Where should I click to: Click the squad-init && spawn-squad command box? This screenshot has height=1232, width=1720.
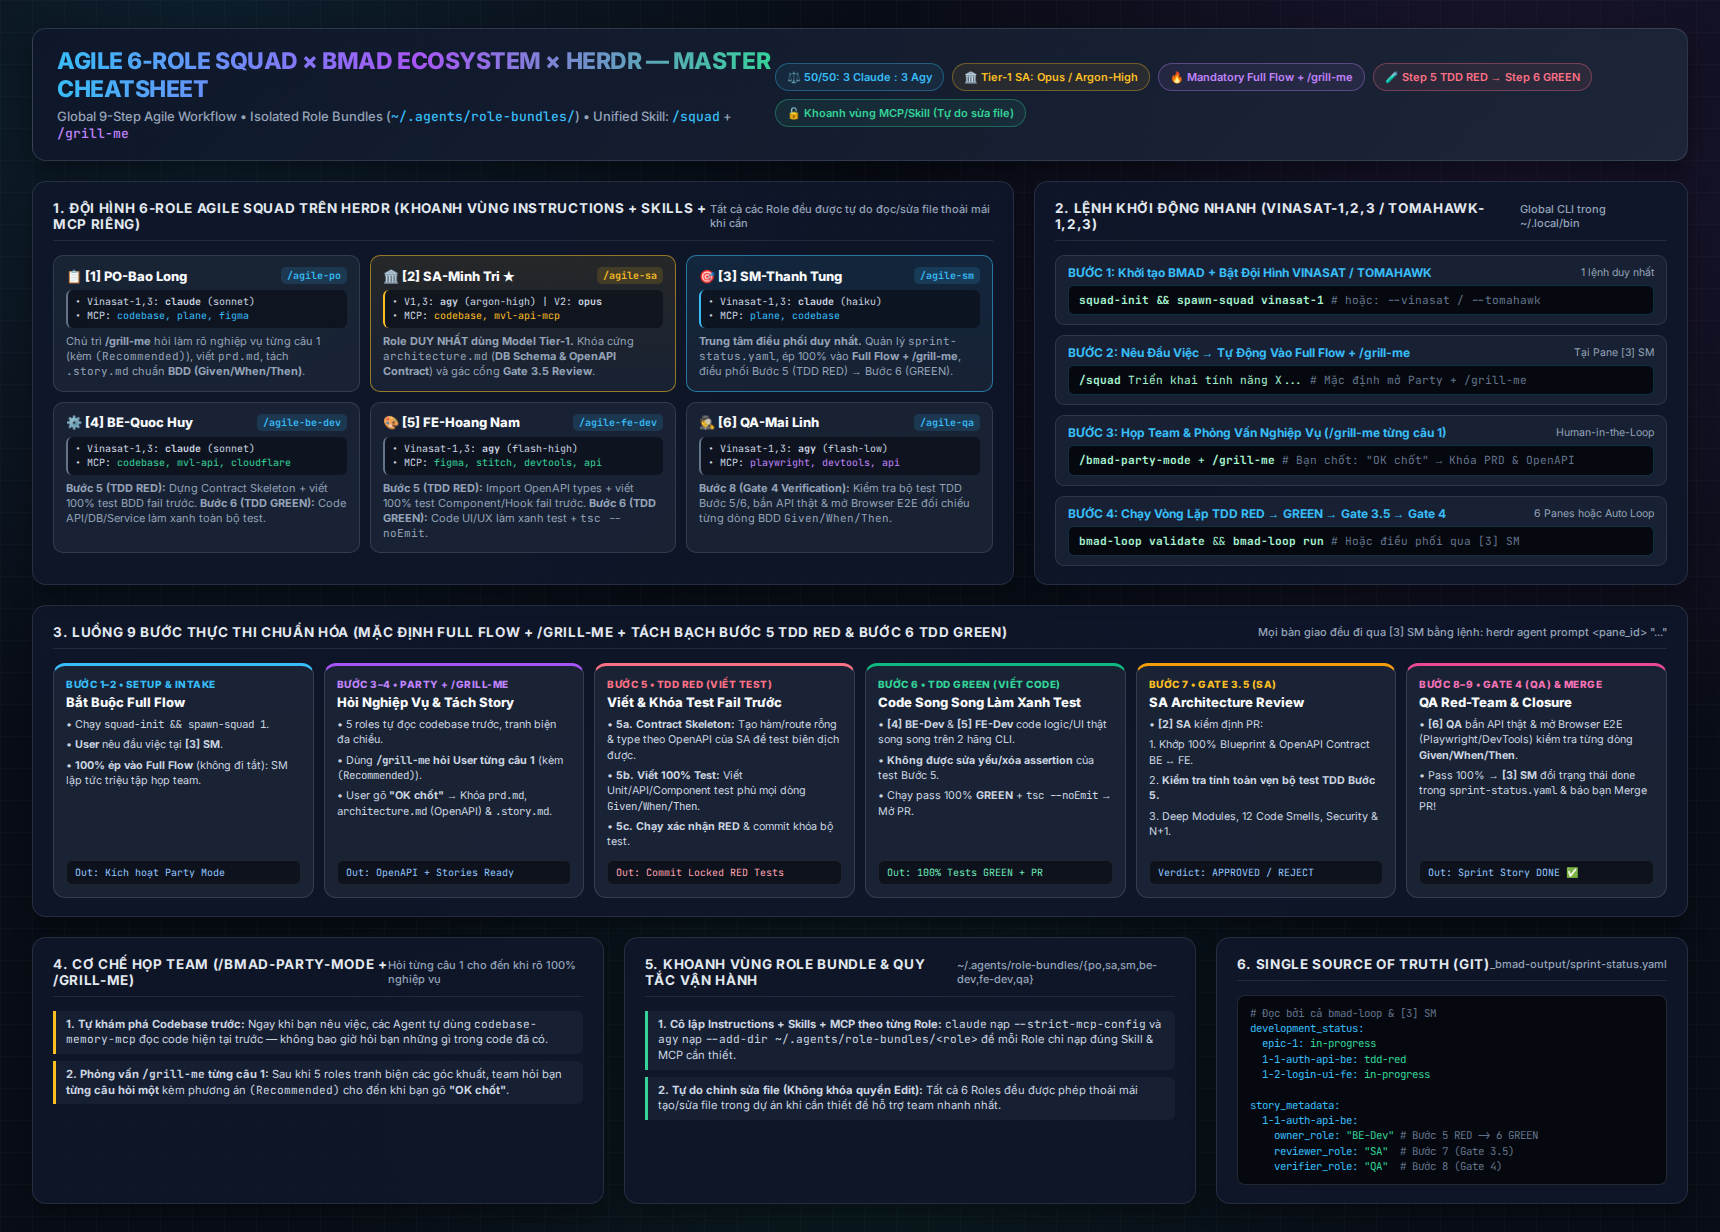click(x=1360, y=300)
